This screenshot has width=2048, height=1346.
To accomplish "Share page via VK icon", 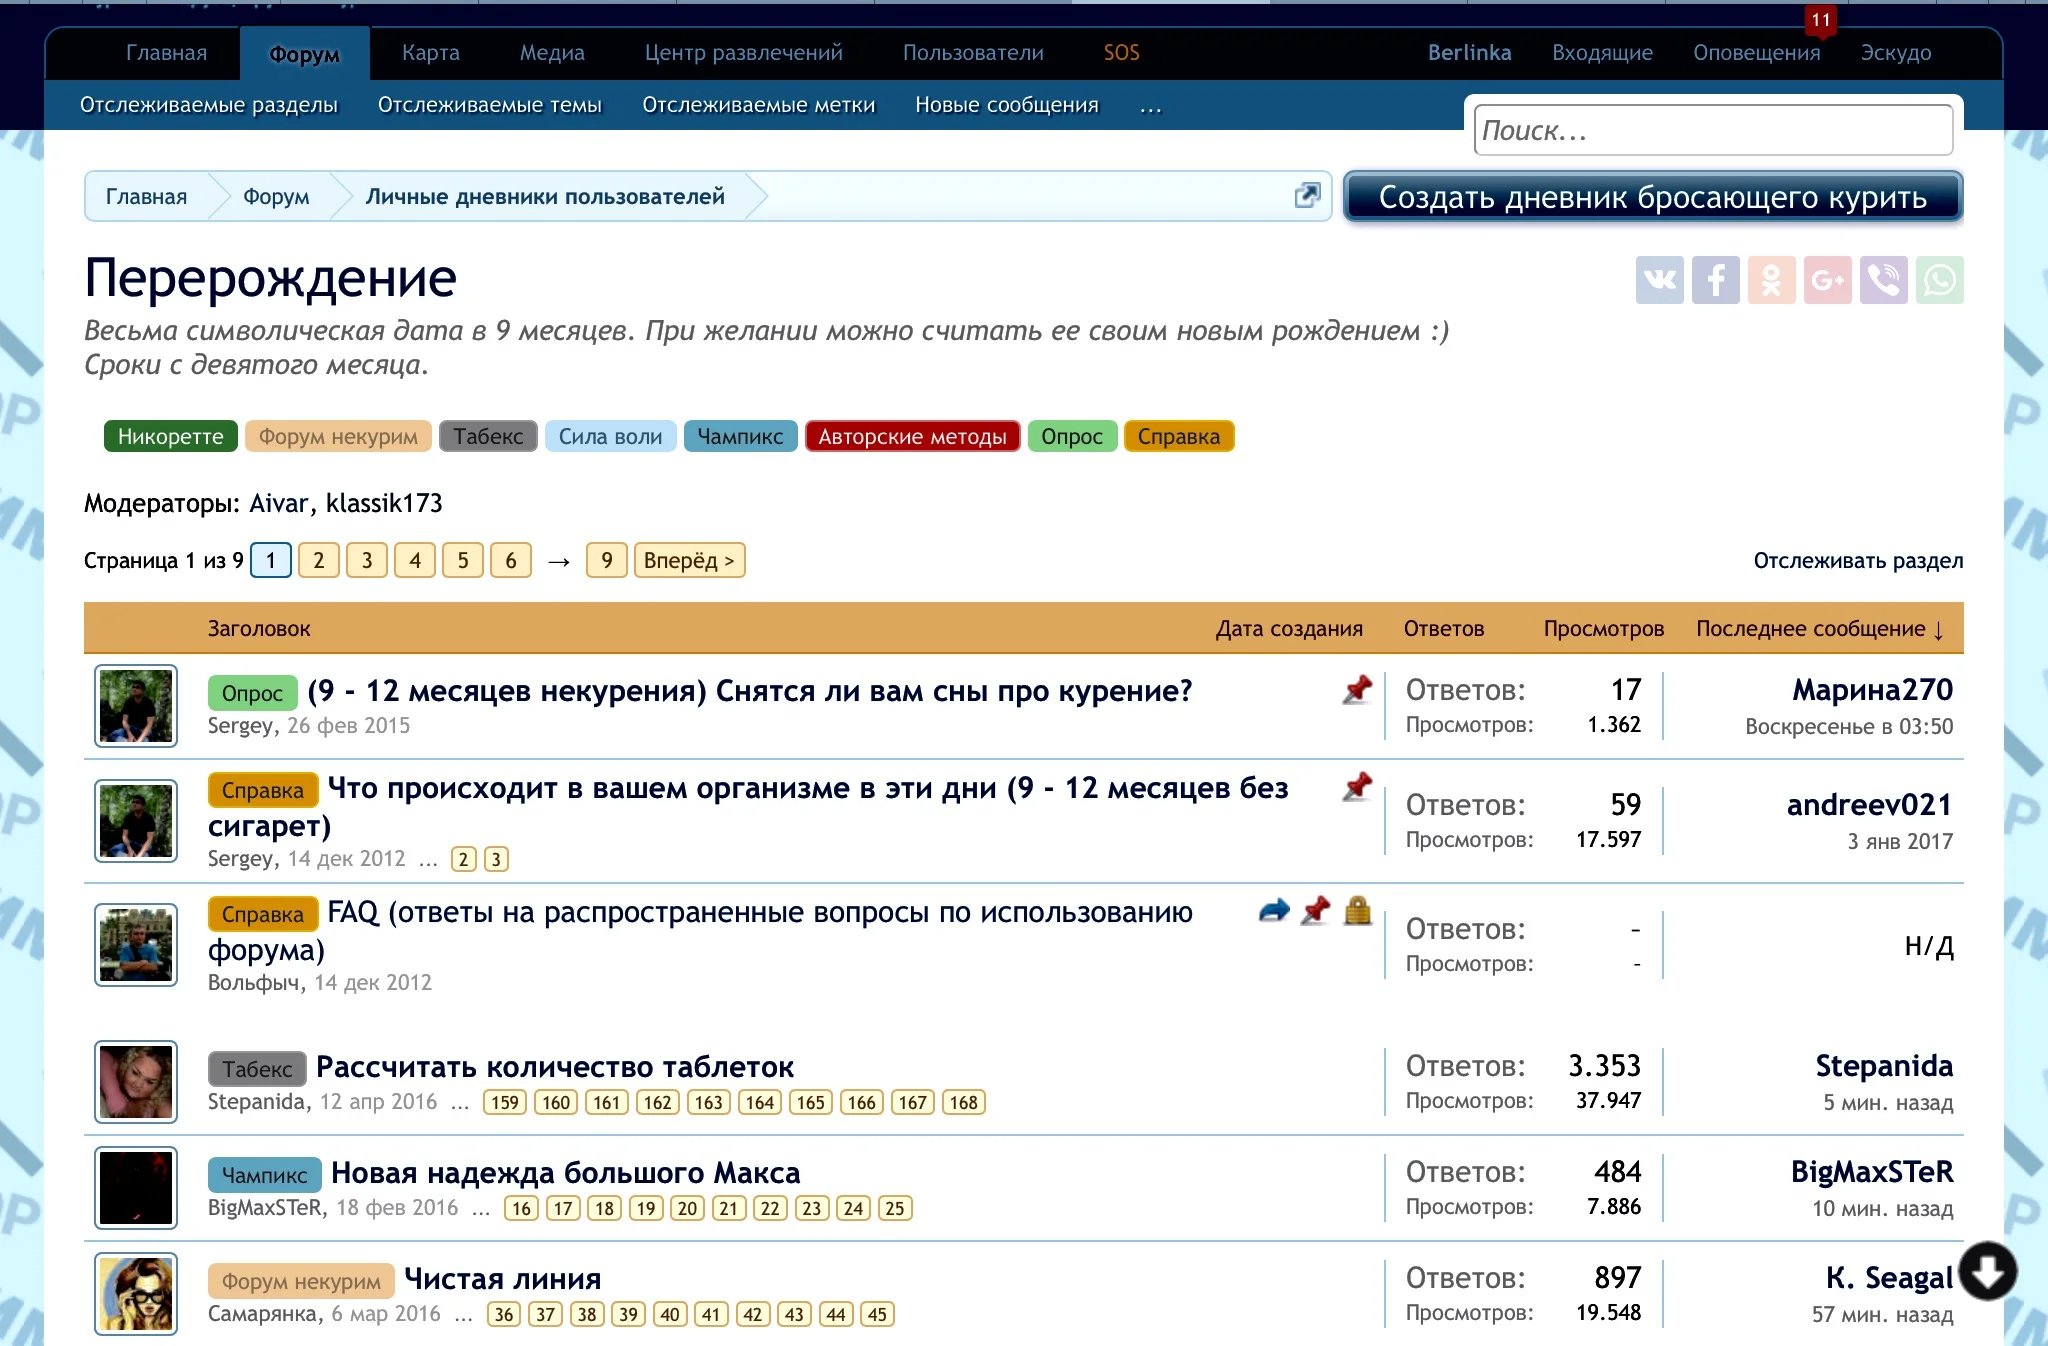I will click(1659, 280).
